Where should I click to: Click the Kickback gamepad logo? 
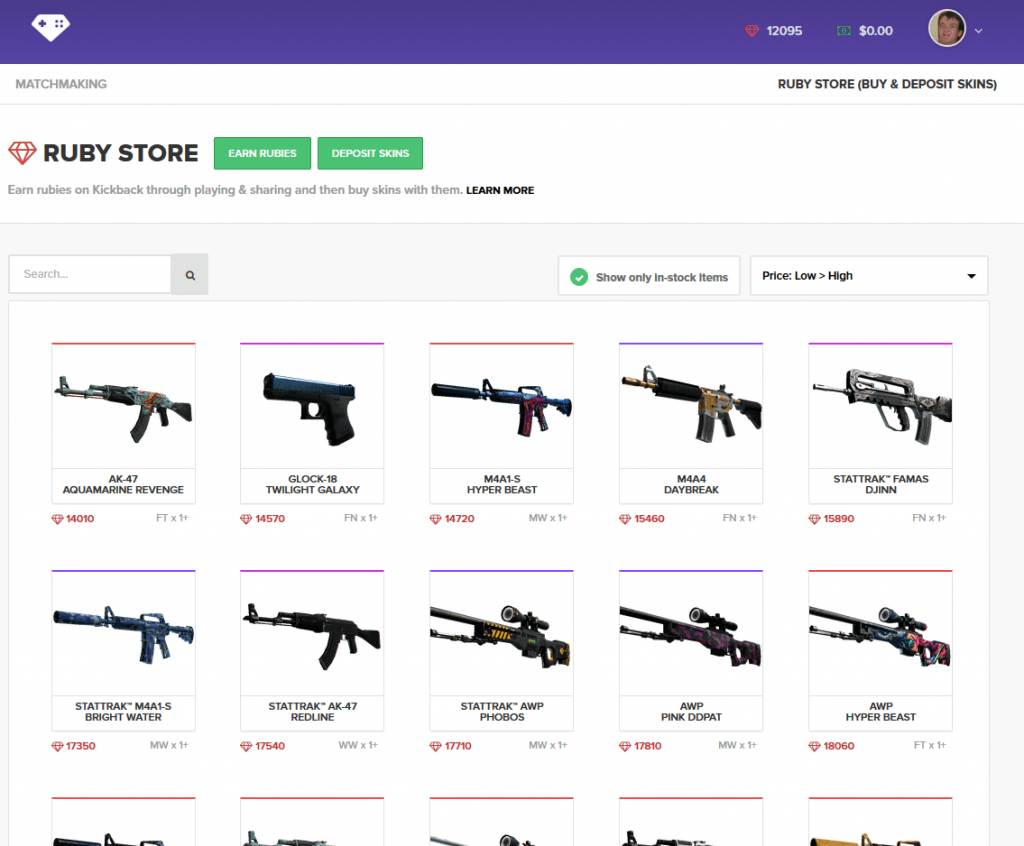click(51, 27)
